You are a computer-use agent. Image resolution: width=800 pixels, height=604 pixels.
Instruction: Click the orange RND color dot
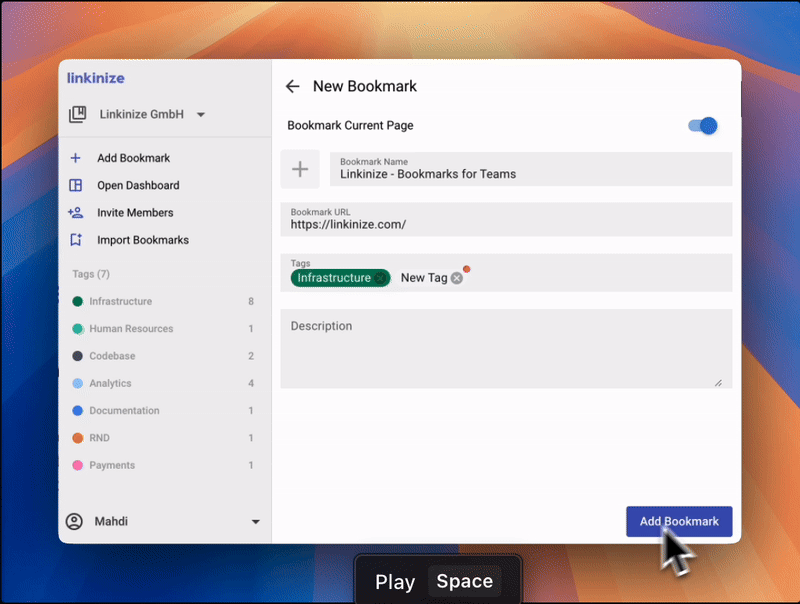point(78,438)
